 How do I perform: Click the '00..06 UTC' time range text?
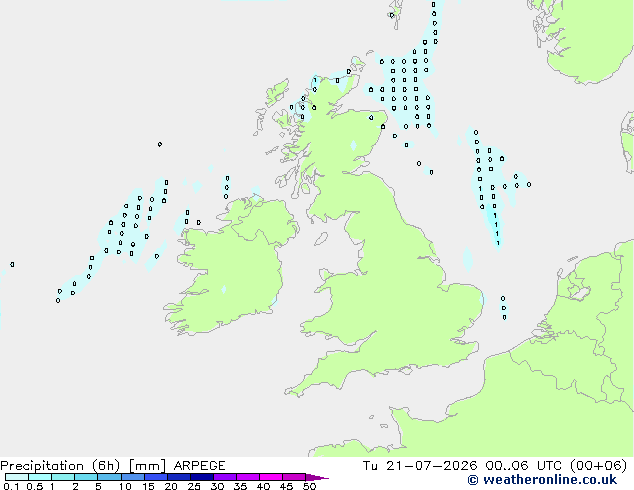point(524,466)
